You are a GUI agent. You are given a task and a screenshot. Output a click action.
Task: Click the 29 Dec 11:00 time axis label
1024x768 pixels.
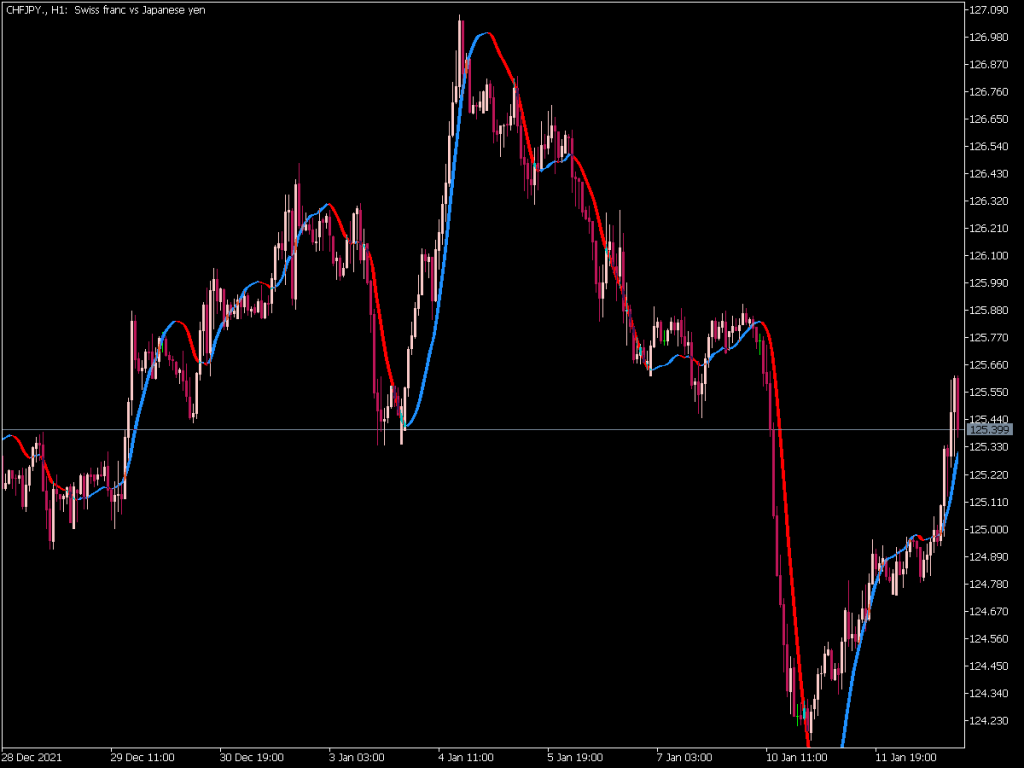[143, 757]
